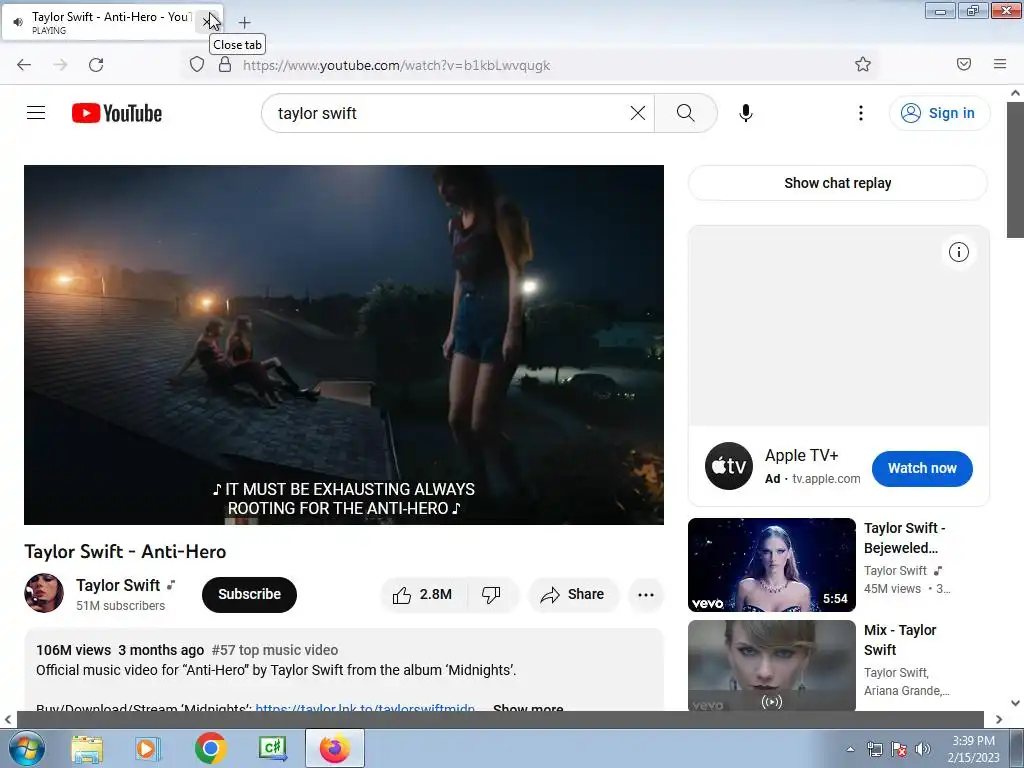The height and width of the screenshot is (768, 1024).
Task: Sign in to YouTube
Action: click(939, 113)
